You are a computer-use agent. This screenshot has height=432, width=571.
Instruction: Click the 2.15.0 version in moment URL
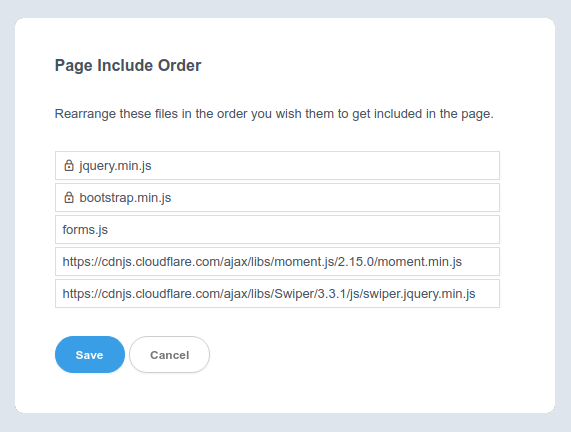coord(356,262)
